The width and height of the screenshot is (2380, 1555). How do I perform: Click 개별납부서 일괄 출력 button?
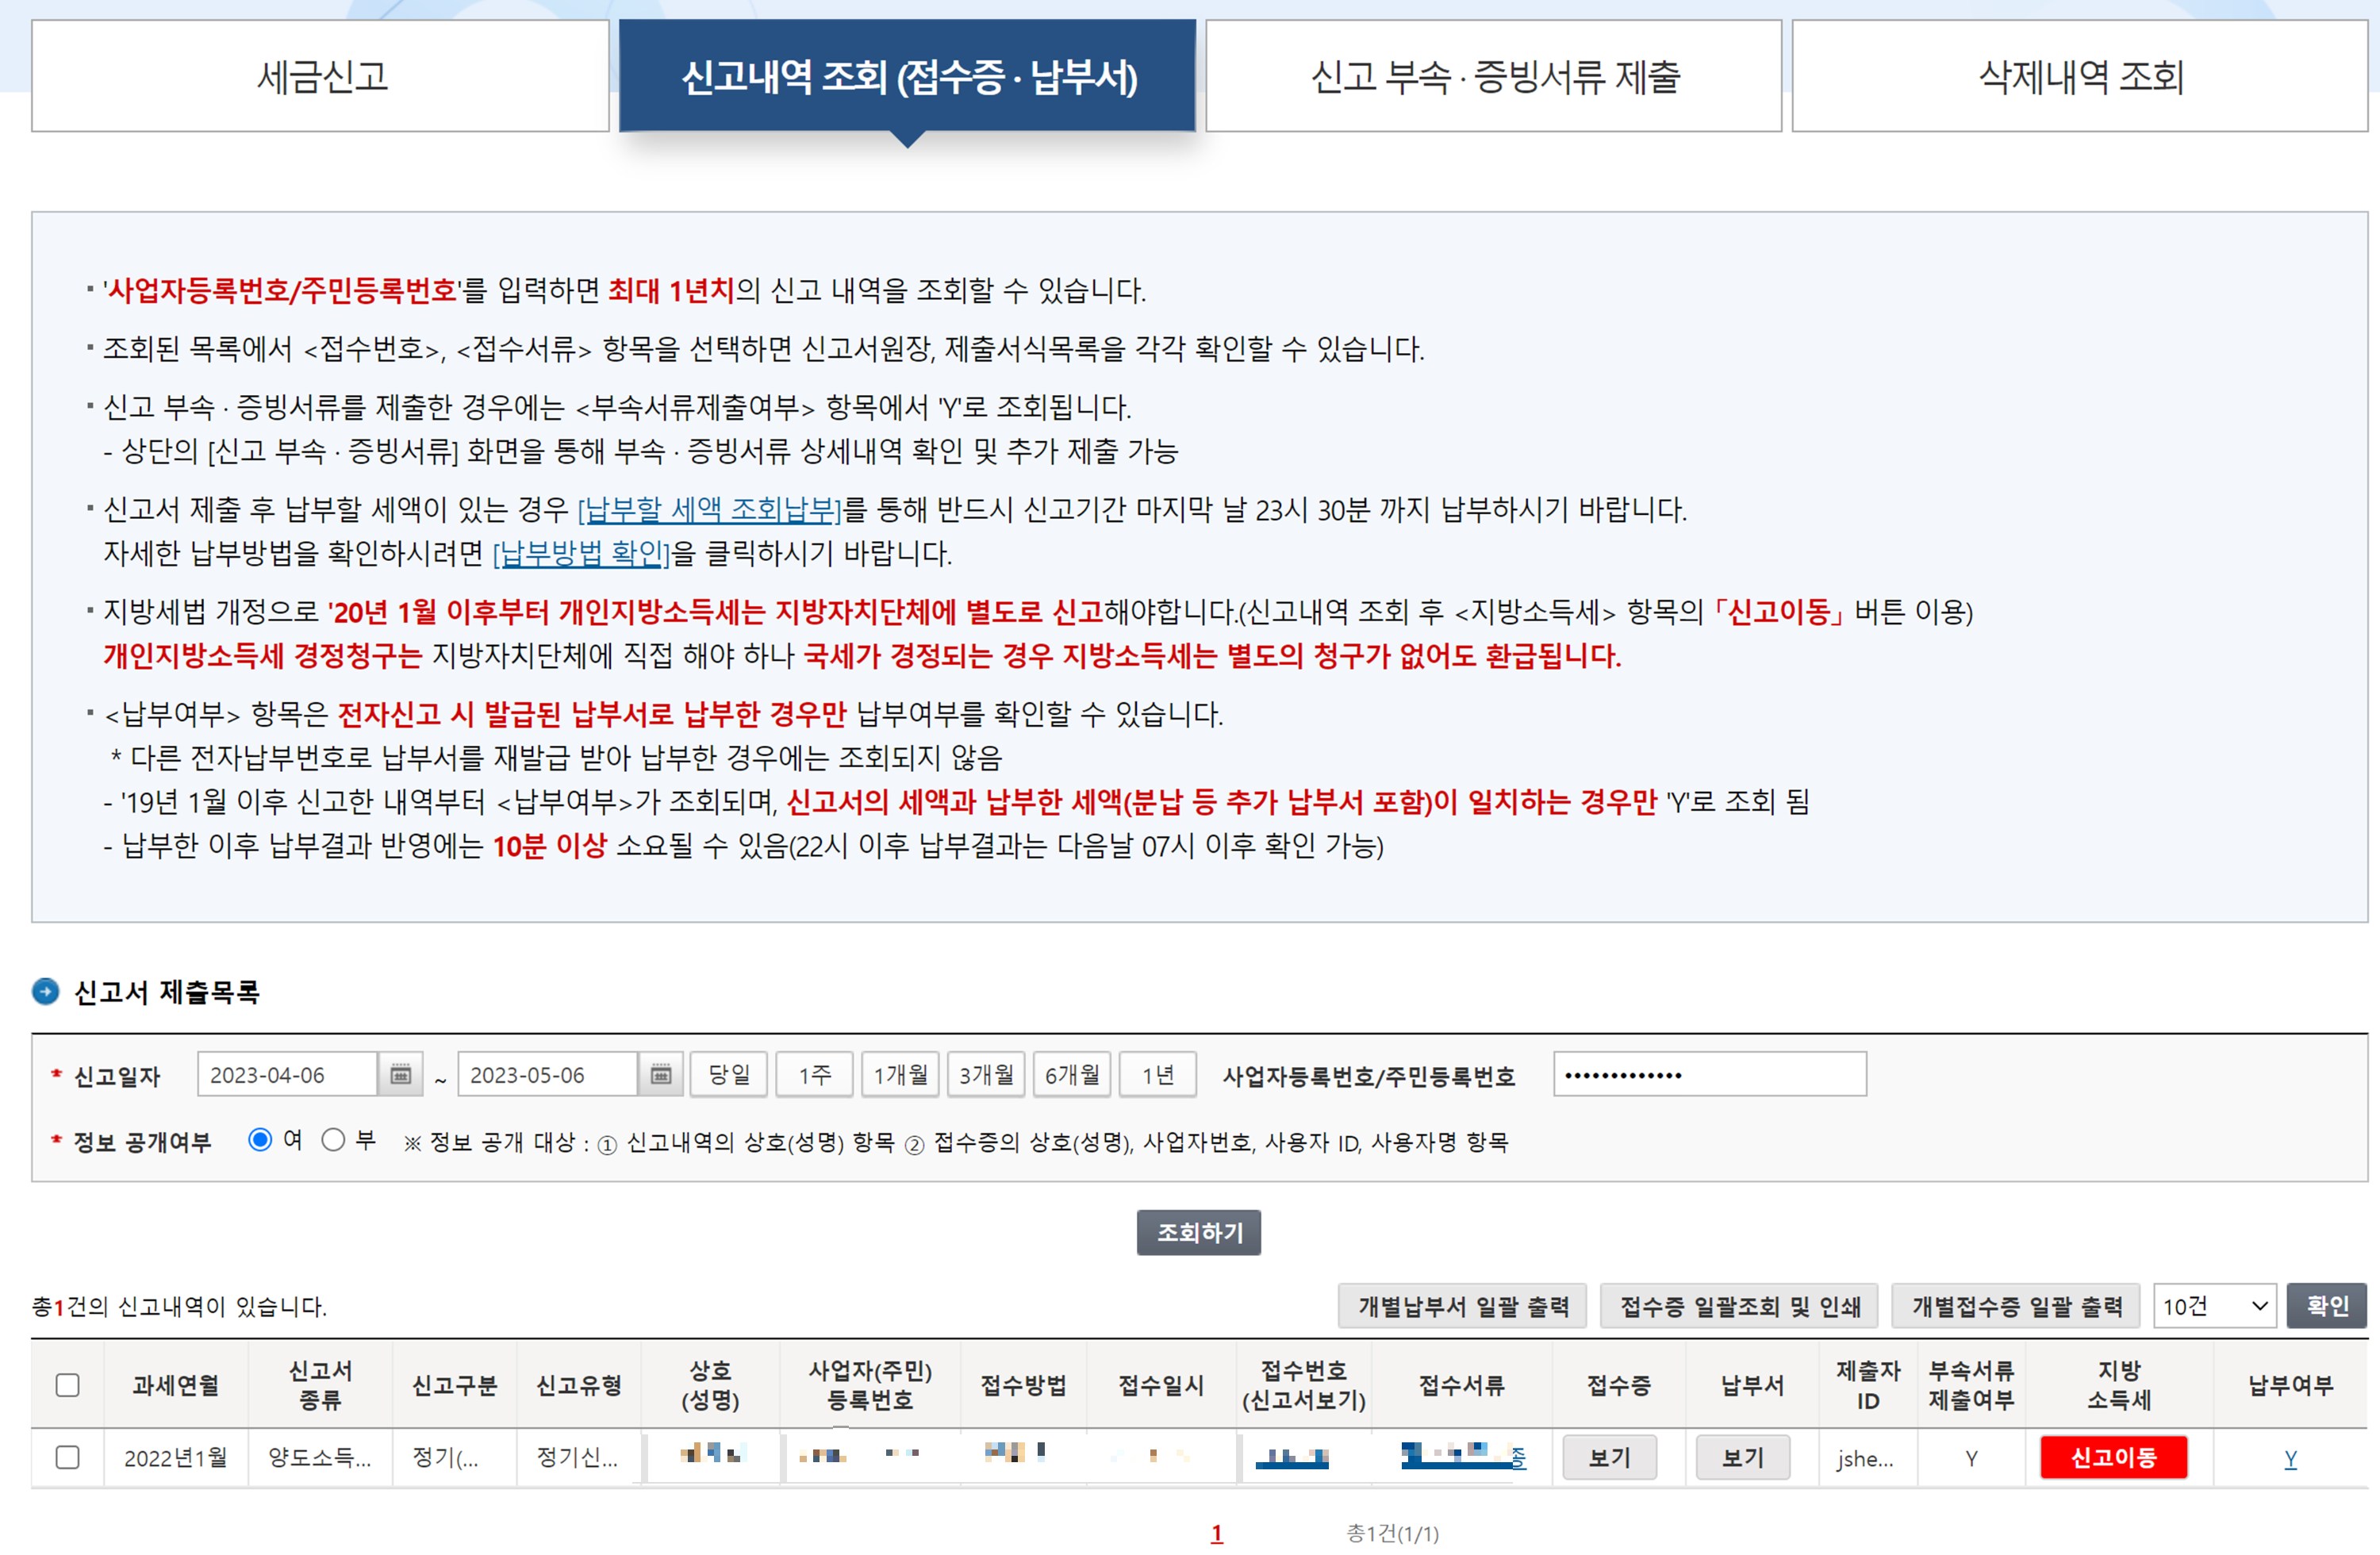tap(1462, 1306)
